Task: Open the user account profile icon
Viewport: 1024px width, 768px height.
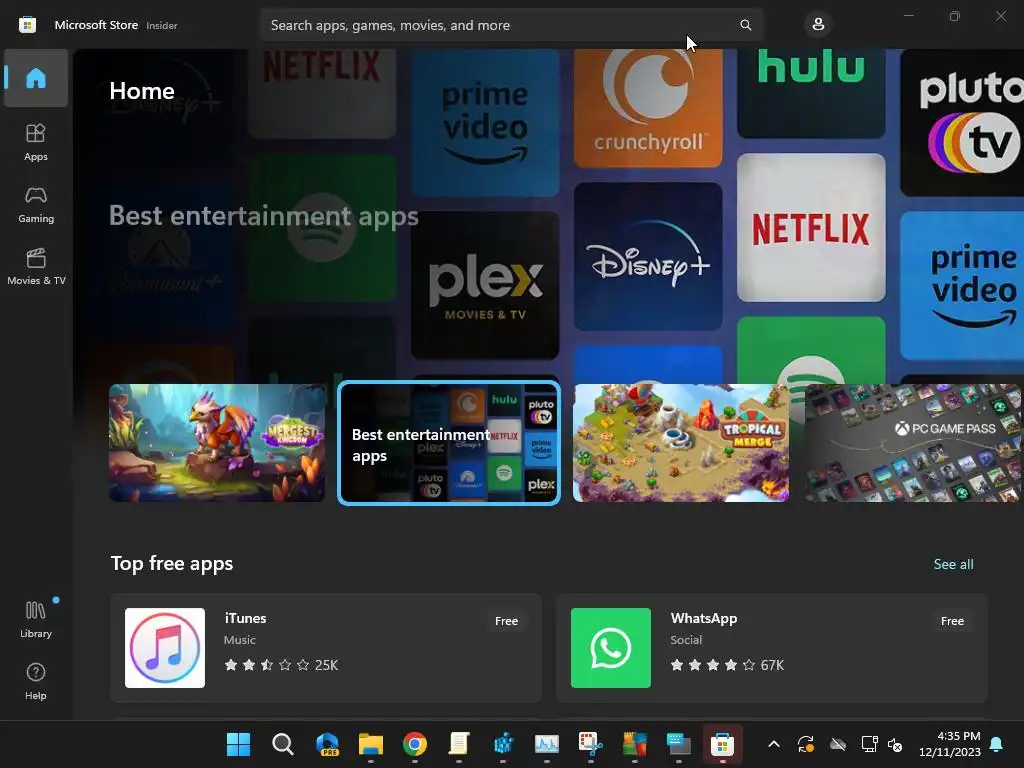Action: tap(818, 25)
